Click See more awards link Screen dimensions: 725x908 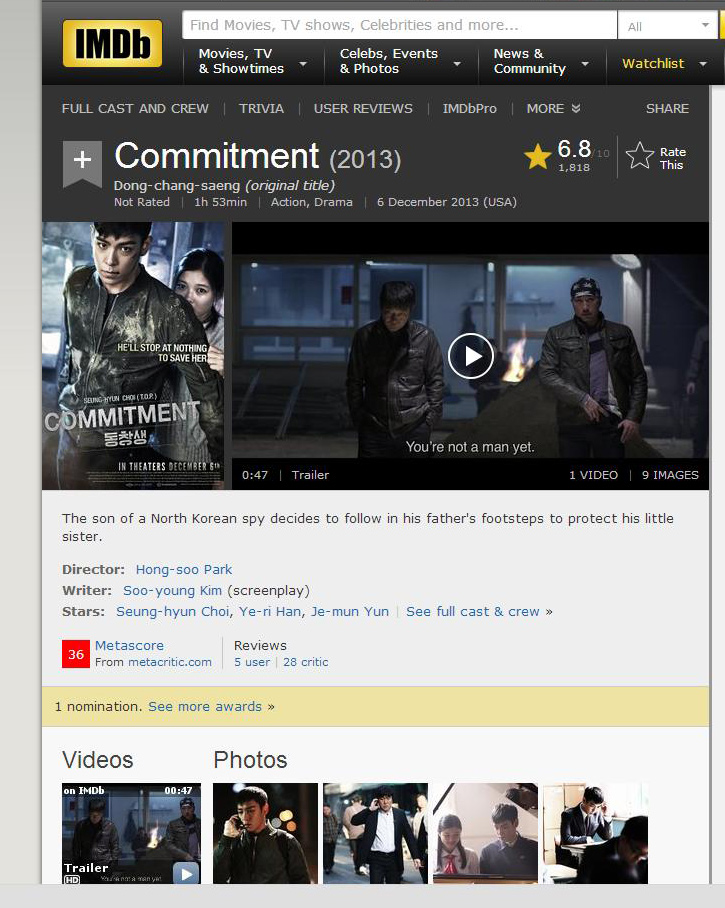205,706
